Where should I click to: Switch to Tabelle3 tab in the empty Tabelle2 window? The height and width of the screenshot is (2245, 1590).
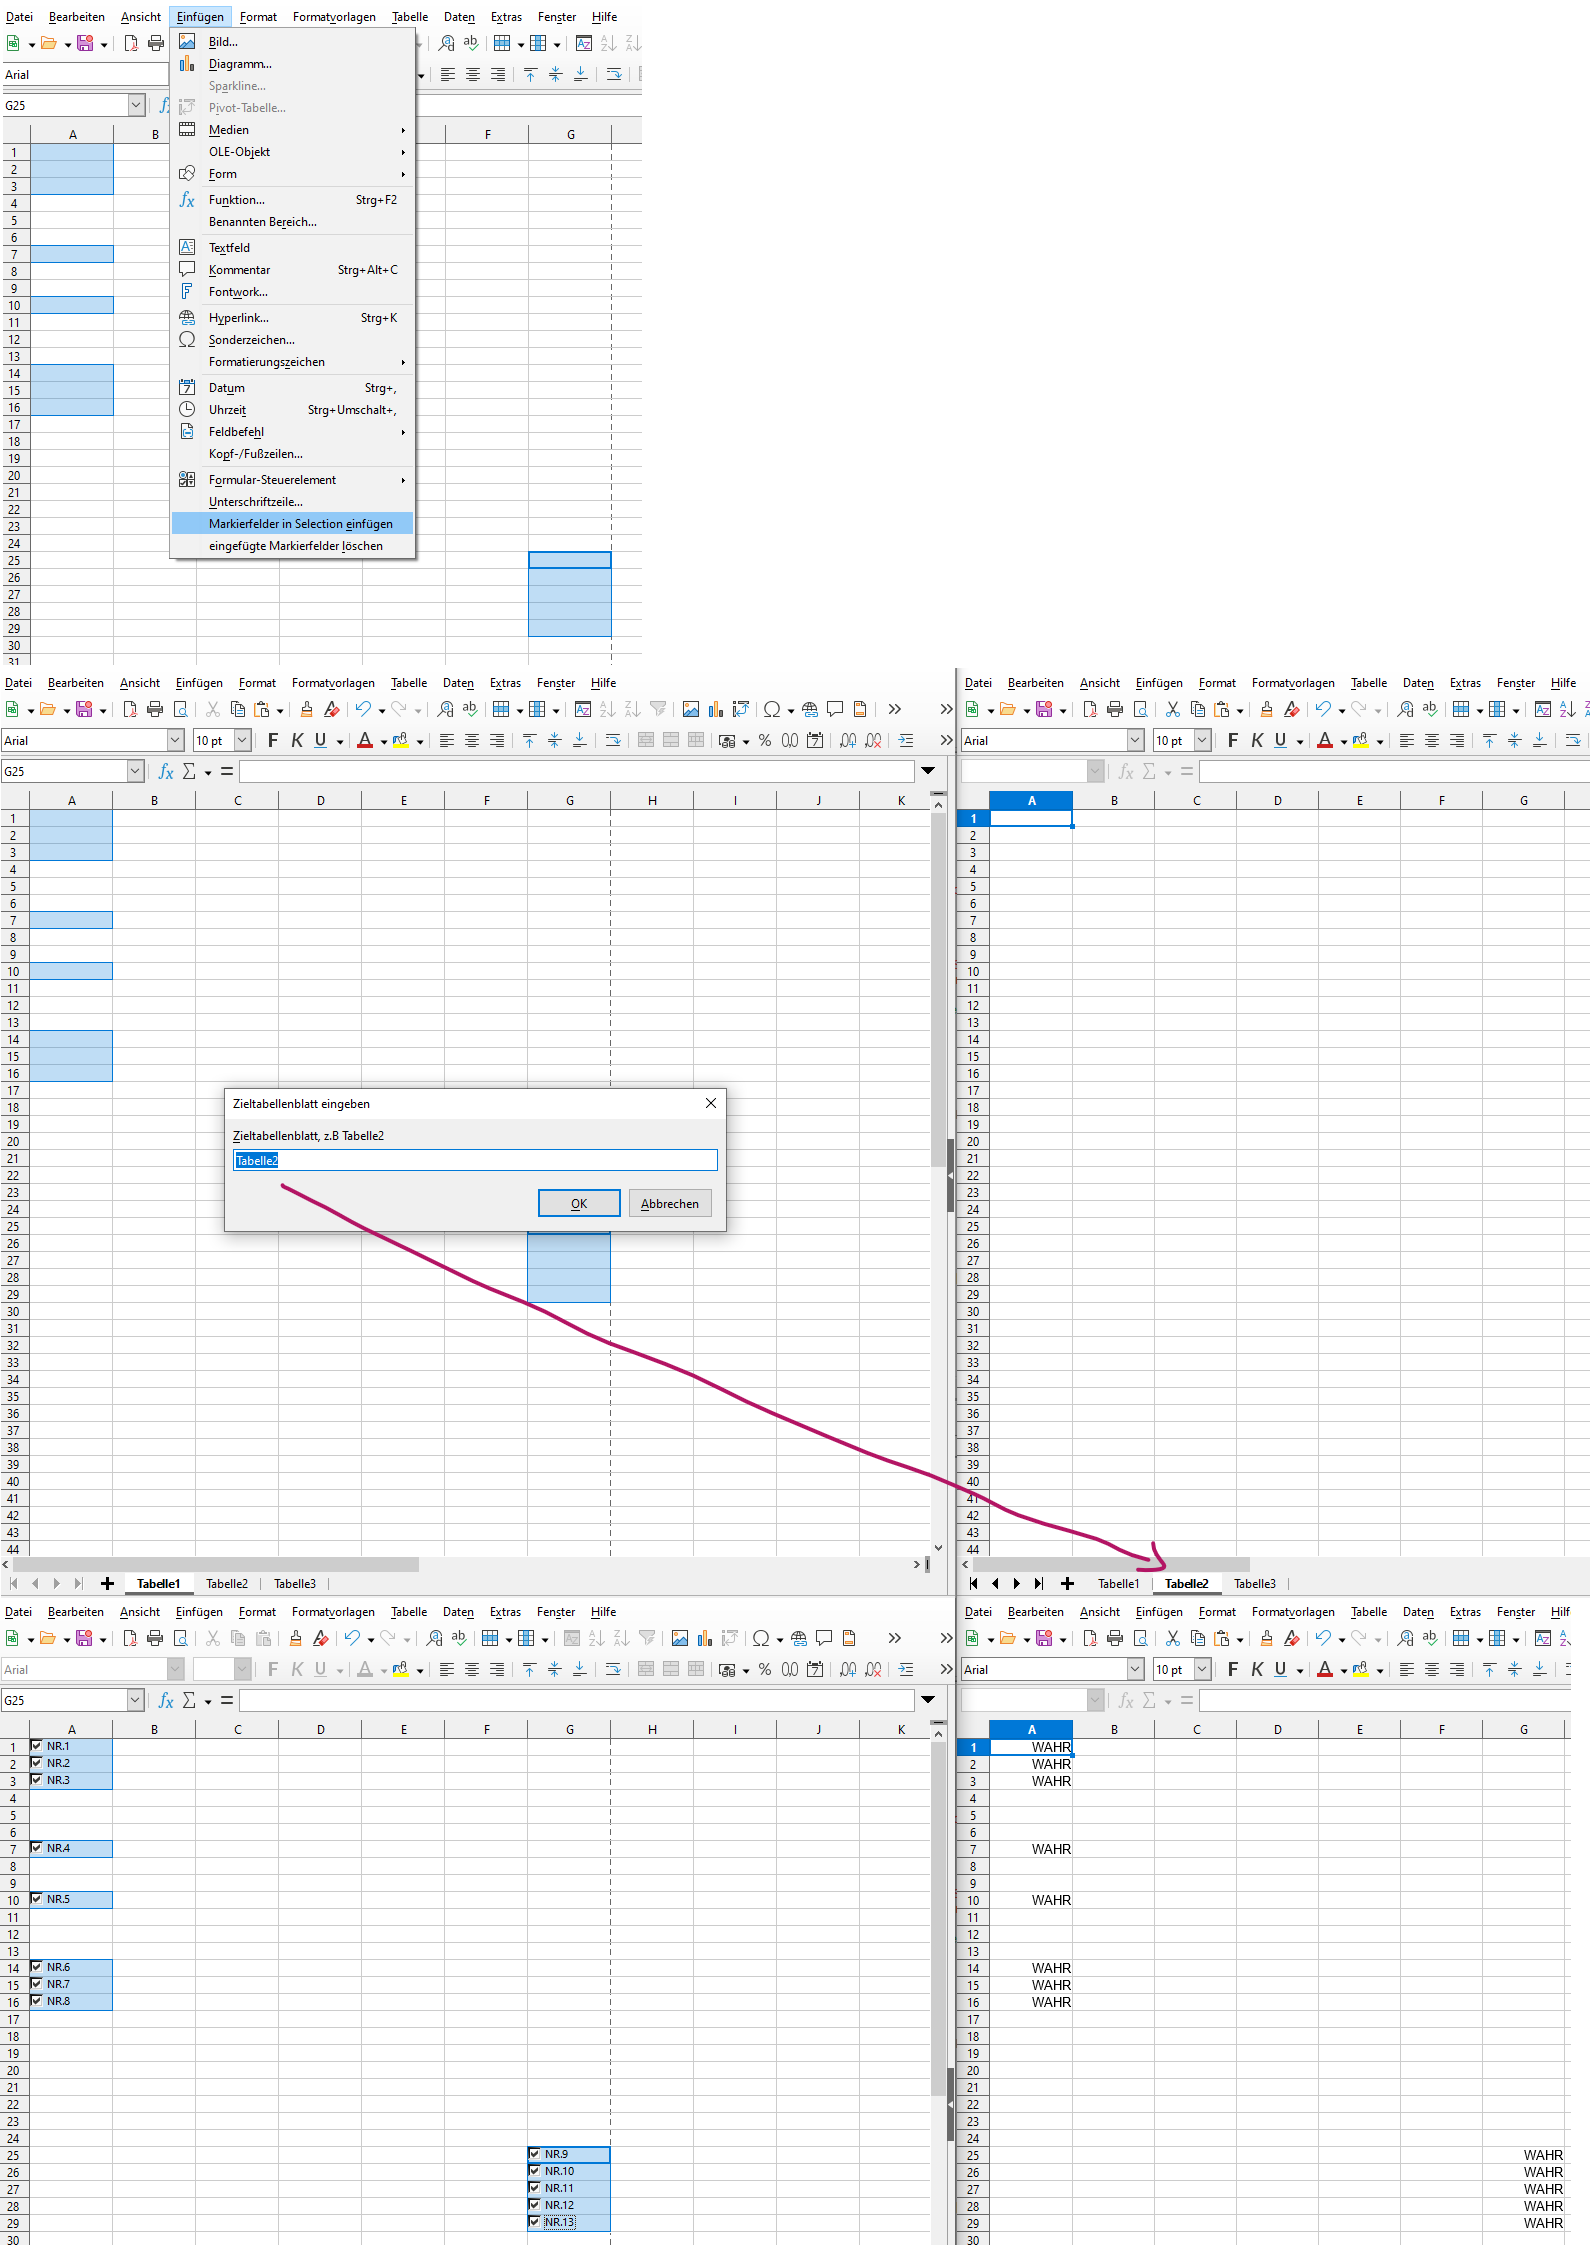pos(1255,1584)
